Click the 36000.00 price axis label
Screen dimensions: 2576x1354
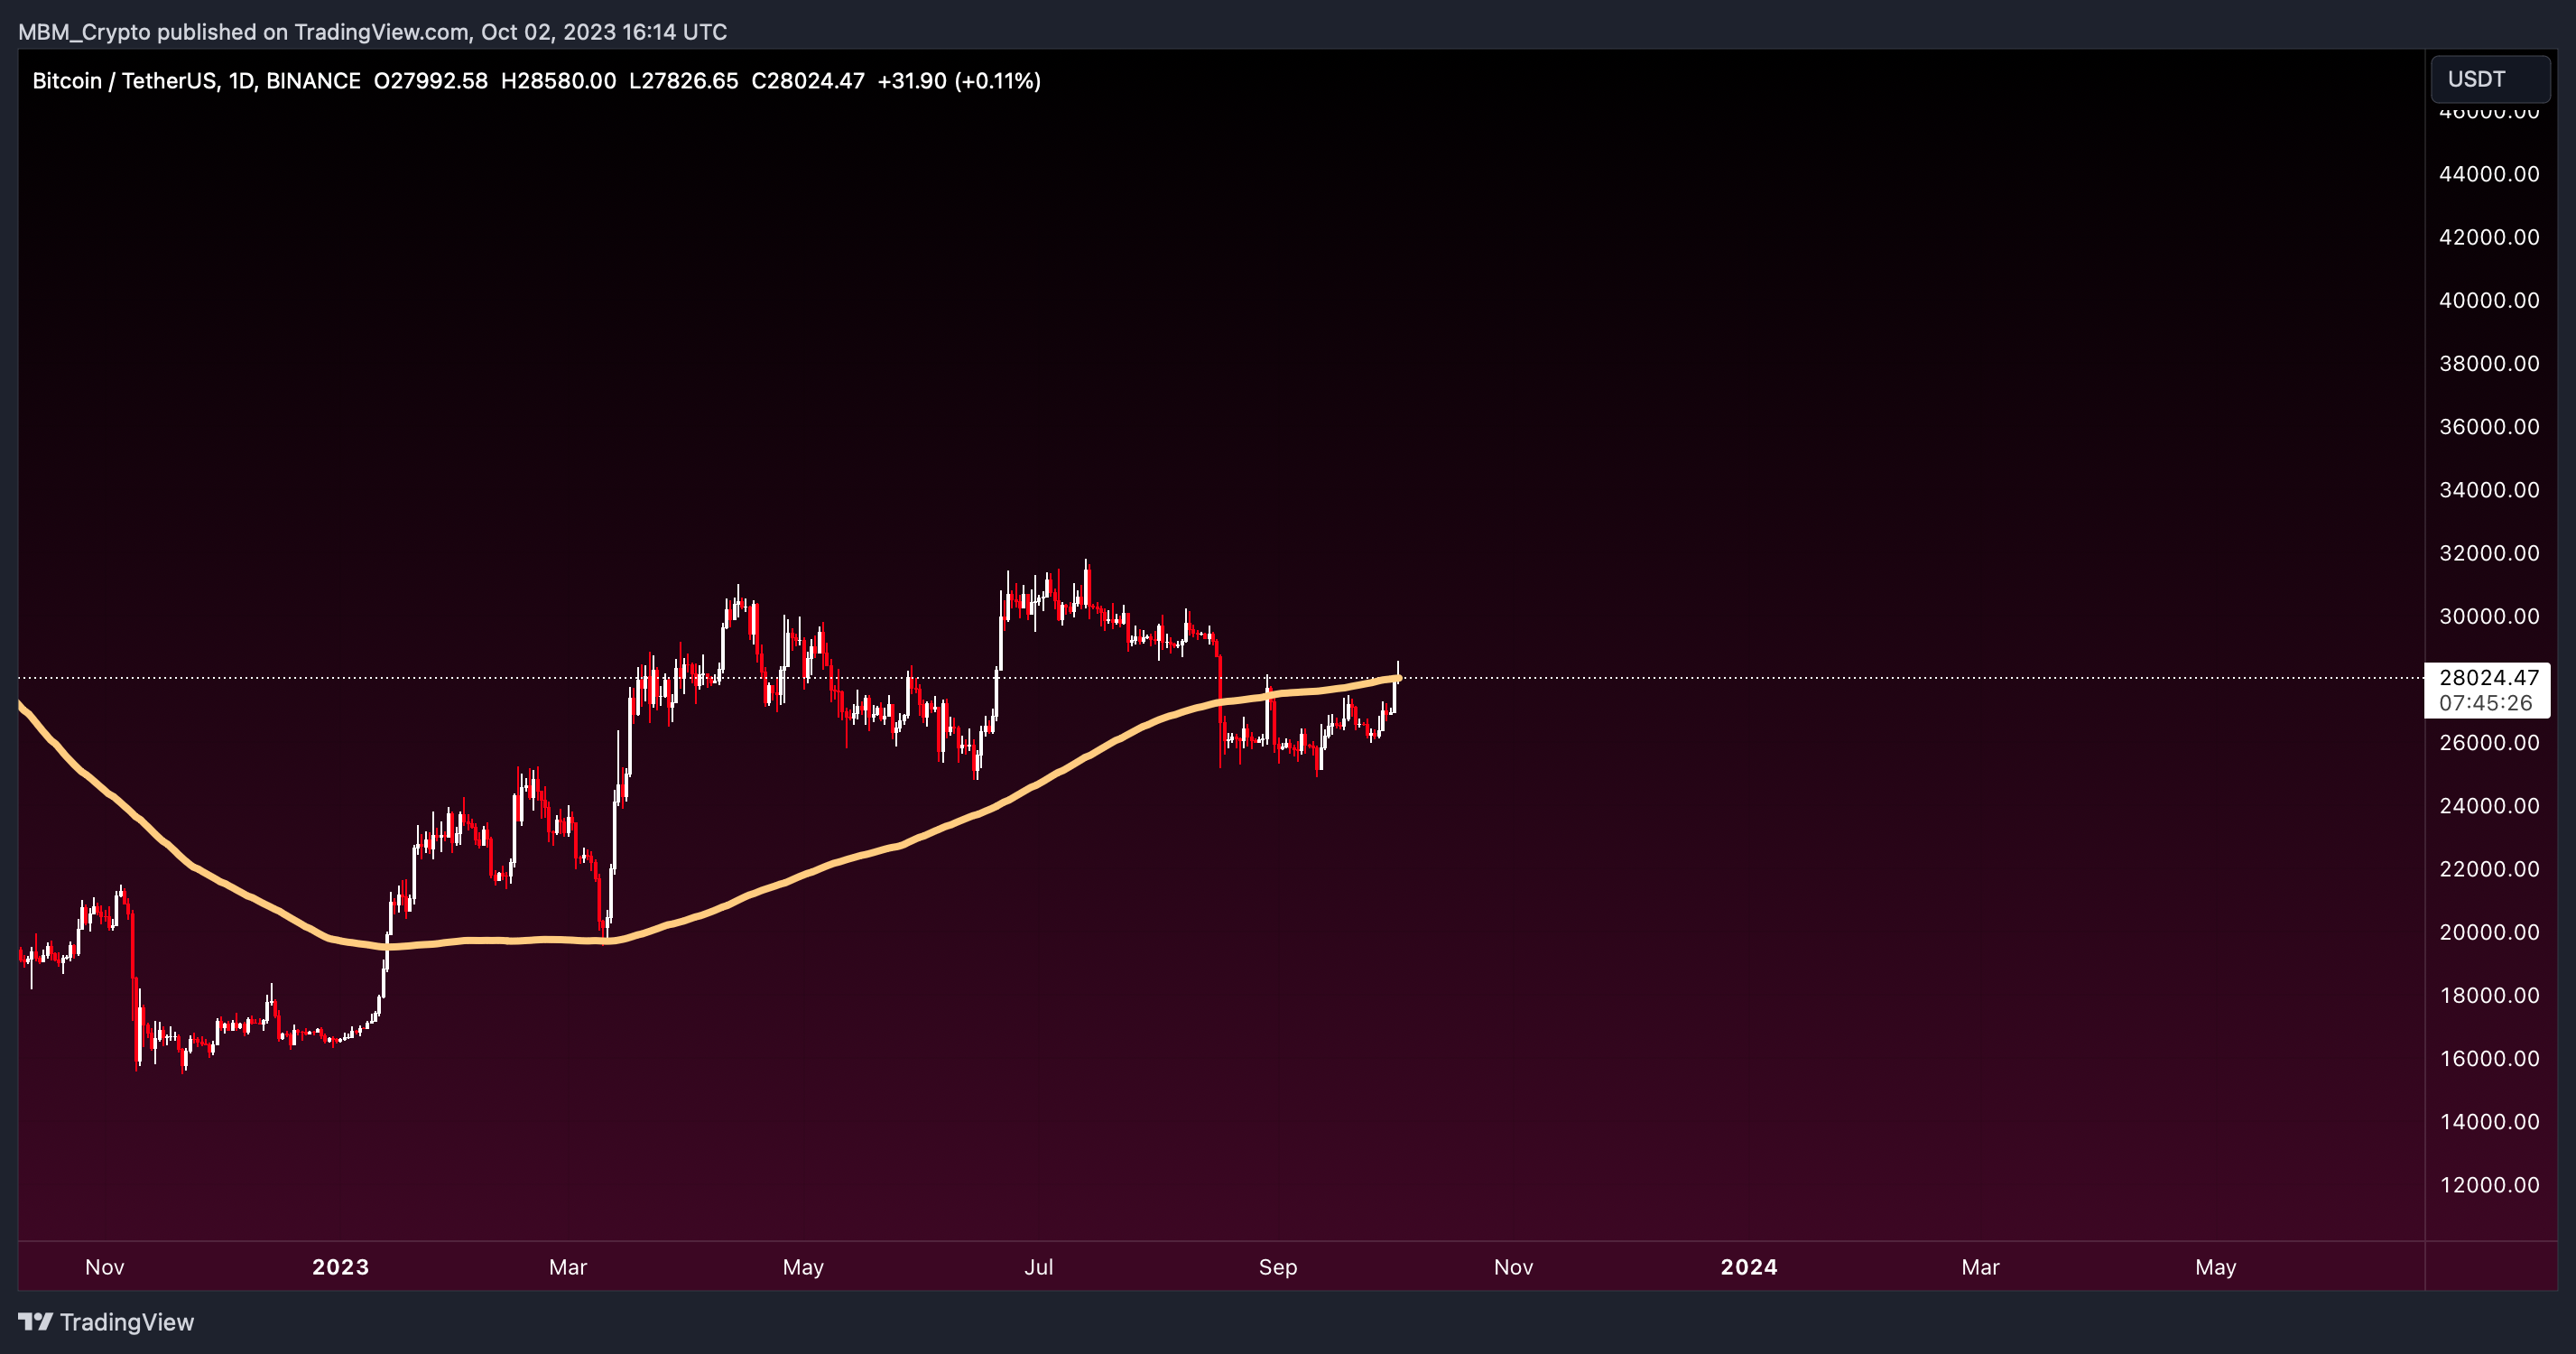pyautogui.click(x=2489, y=427)
